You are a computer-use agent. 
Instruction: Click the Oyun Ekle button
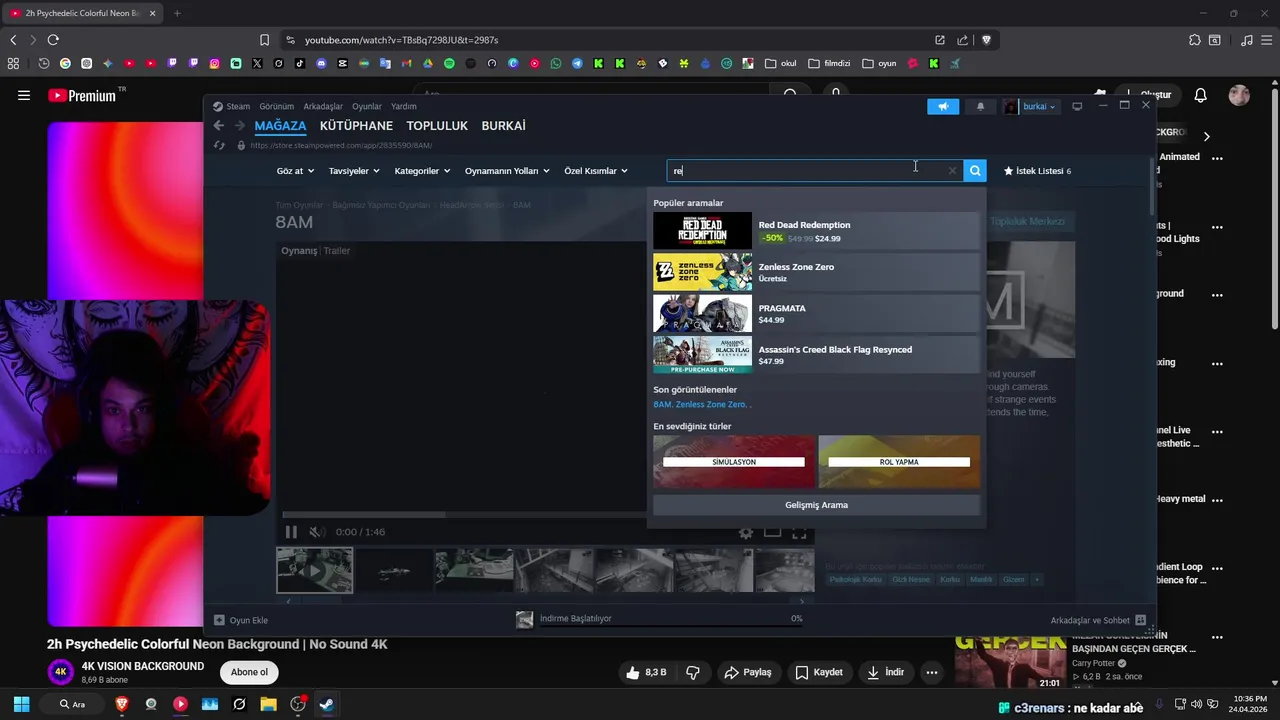[x=241, y=620]
